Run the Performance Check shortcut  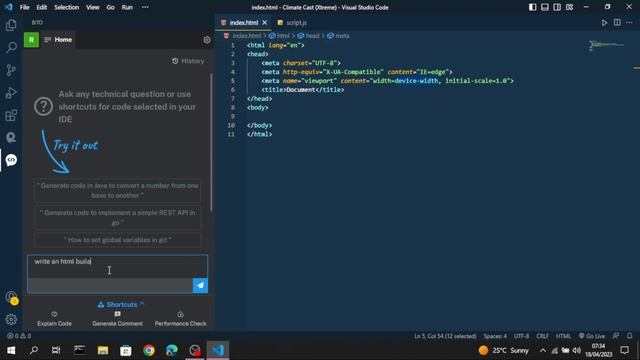point(180,319)
